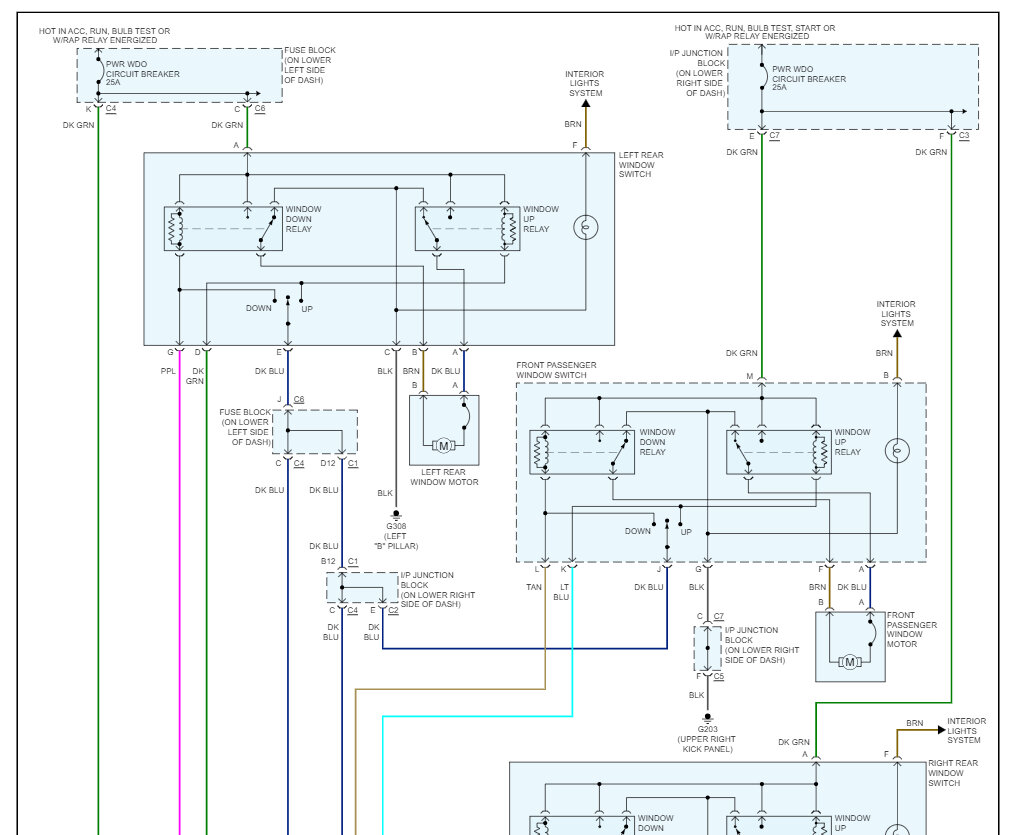This screenshot has height=835, width=1012.
Task: Click 'HOT IN ACC, RUN, BULB TEST OR' header at top left
Action: pos(105,31)
